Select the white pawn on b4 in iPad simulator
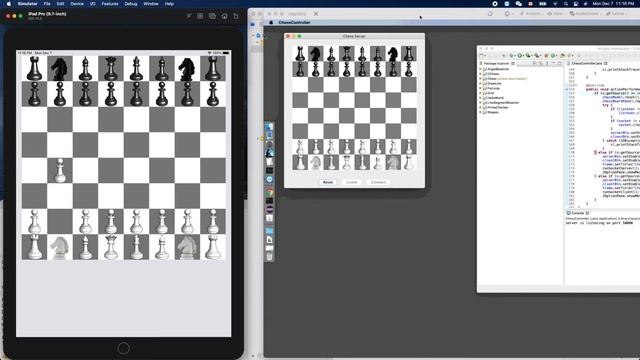Viewport: 640px width, 360px height. pos(60,171)
